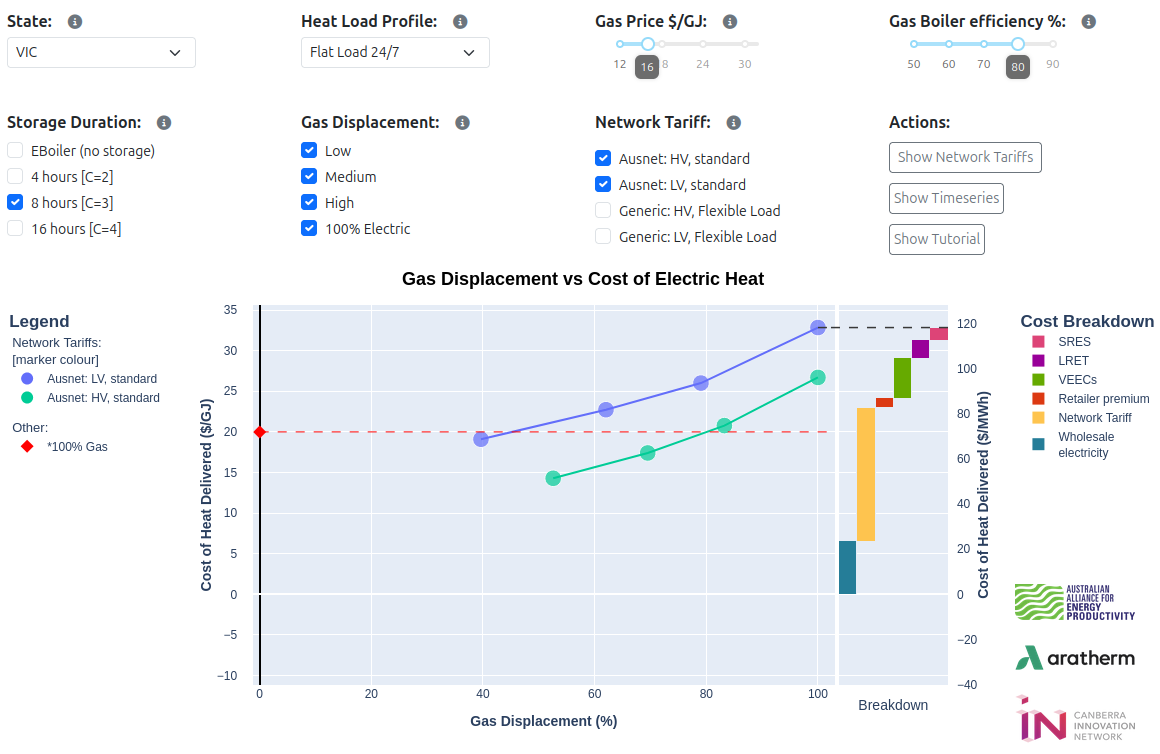Toggle Network Tariff in Cost Breakdown legend
The height and width of the screenshot is (754, 1160).
point(1094,418)
